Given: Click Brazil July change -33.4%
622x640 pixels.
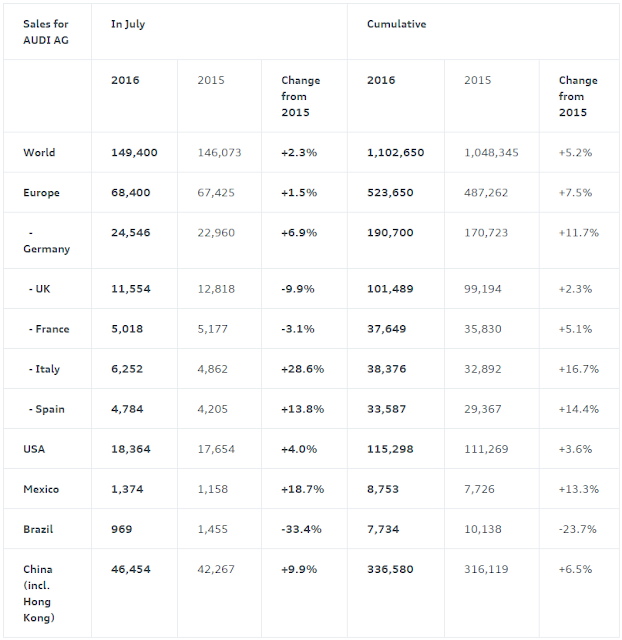Looking at the screenshot, I should click(301, 529).
